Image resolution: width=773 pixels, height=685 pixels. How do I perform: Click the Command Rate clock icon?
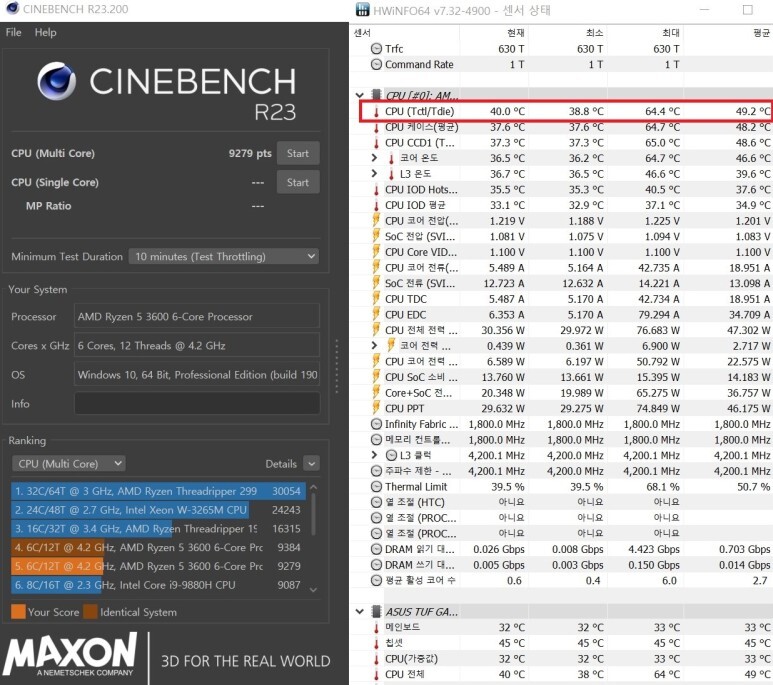(x=376, y=65)
